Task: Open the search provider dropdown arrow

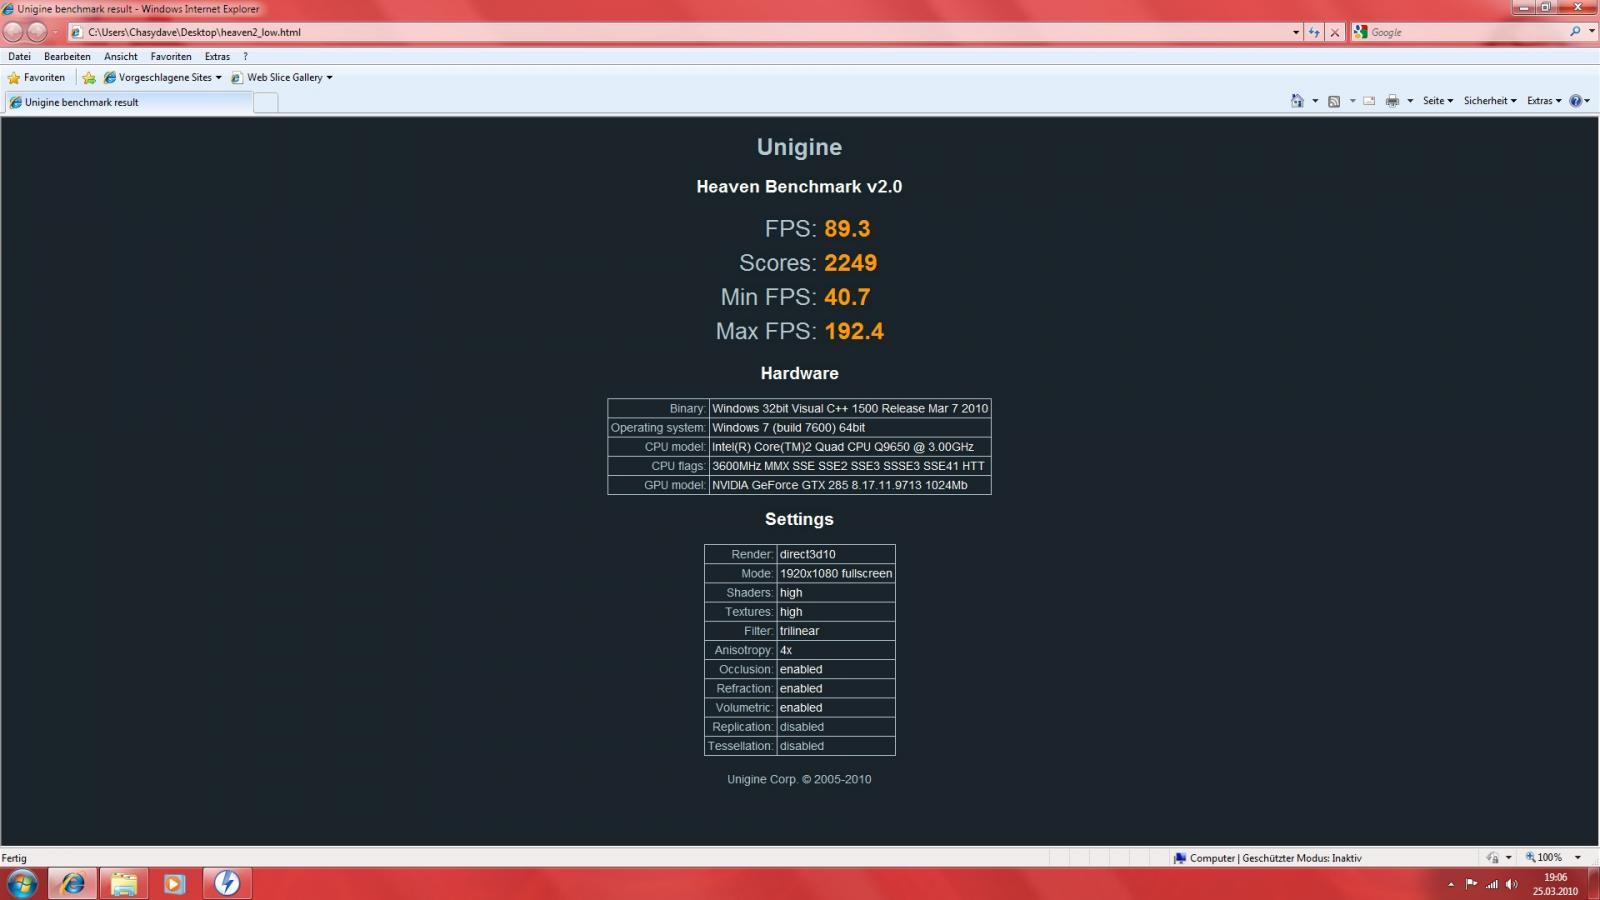Action: (x=1591, y=32)
